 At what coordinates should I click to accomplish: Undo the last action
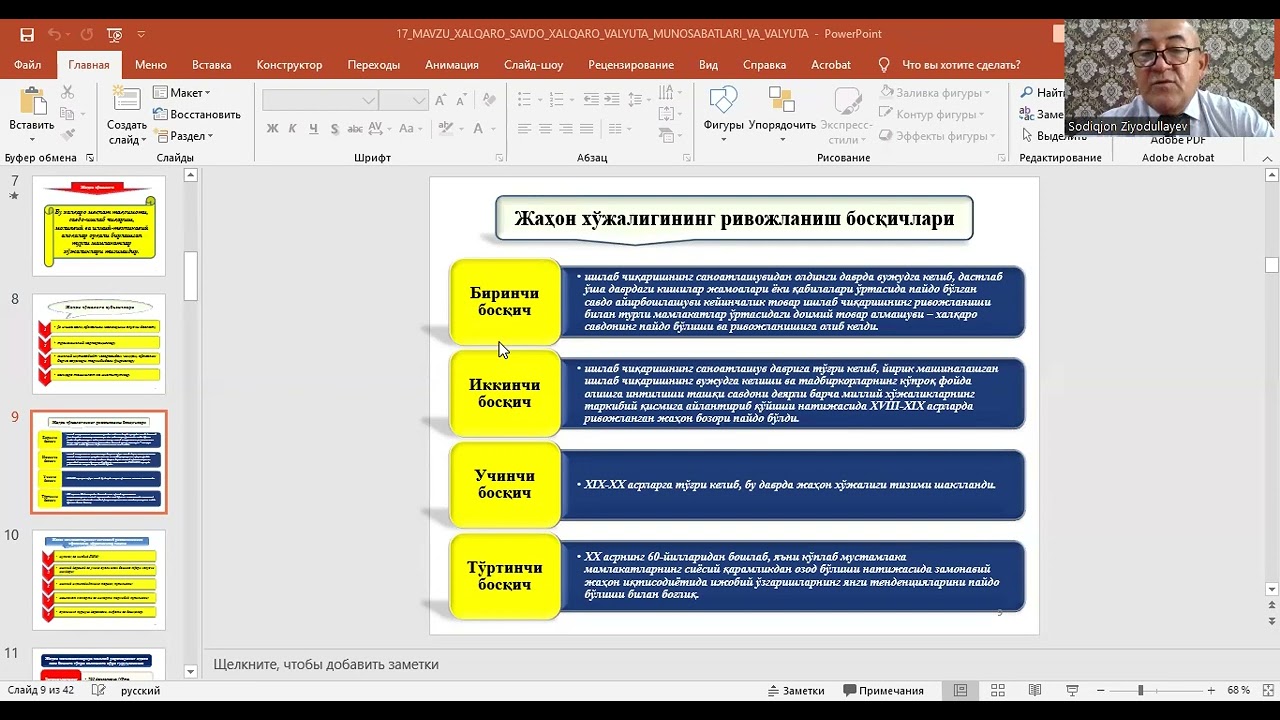pyautogui.click(x=54, y=34)
